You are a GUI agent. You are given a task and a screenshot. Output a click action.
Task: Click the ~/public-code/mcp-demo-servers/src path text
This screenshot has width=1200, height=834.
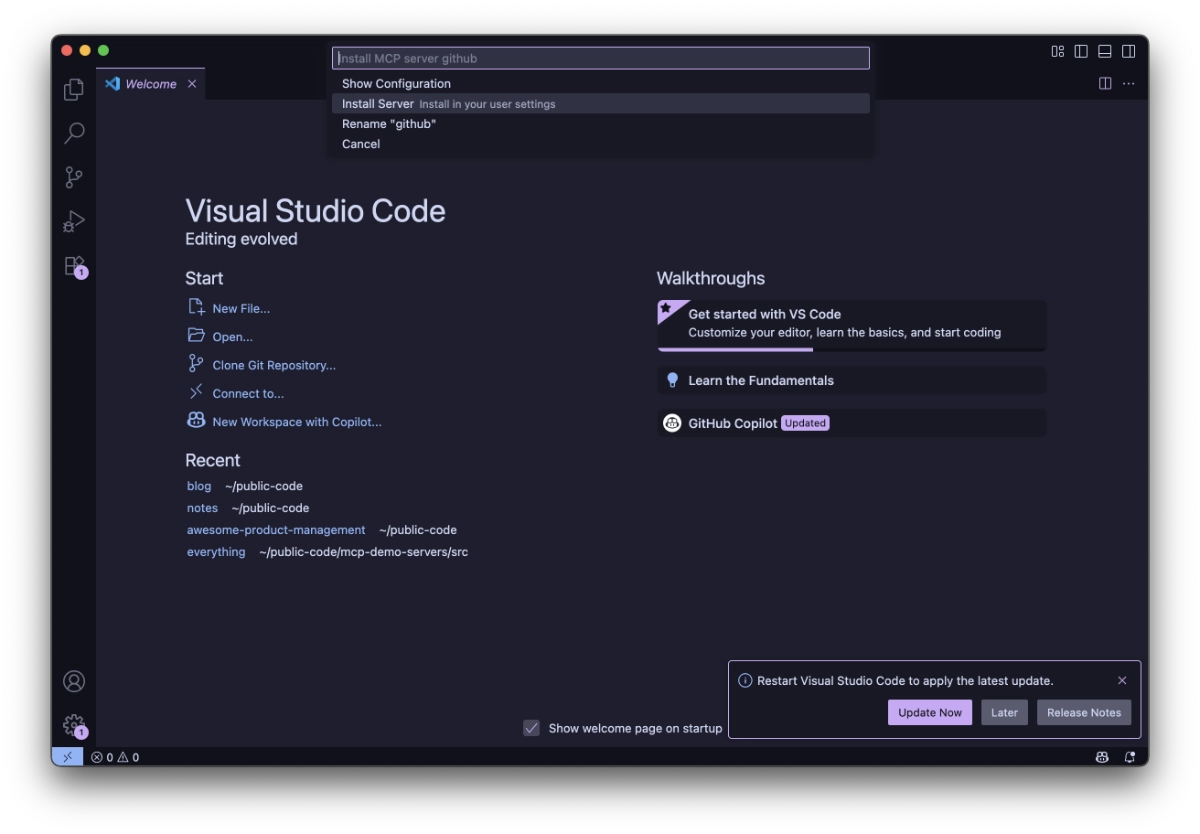pyautogui.click(x=363, y=552)
